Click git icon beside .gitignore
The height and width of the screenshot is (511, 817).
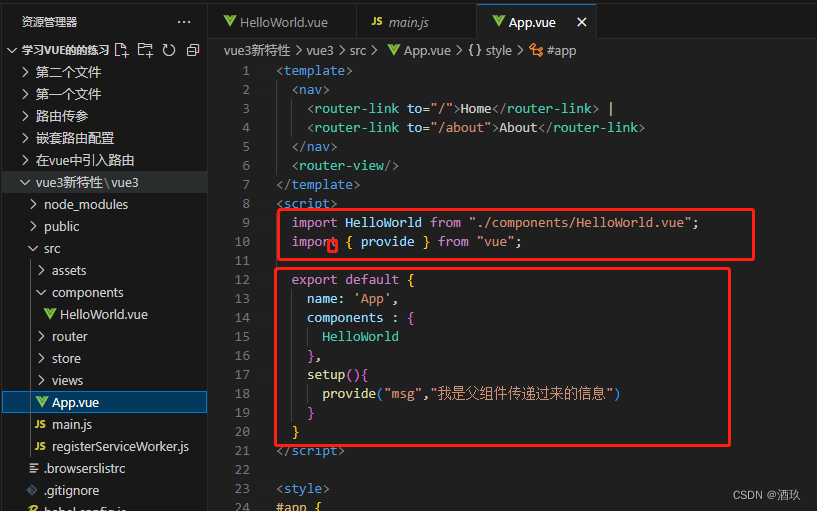(32, 490)
